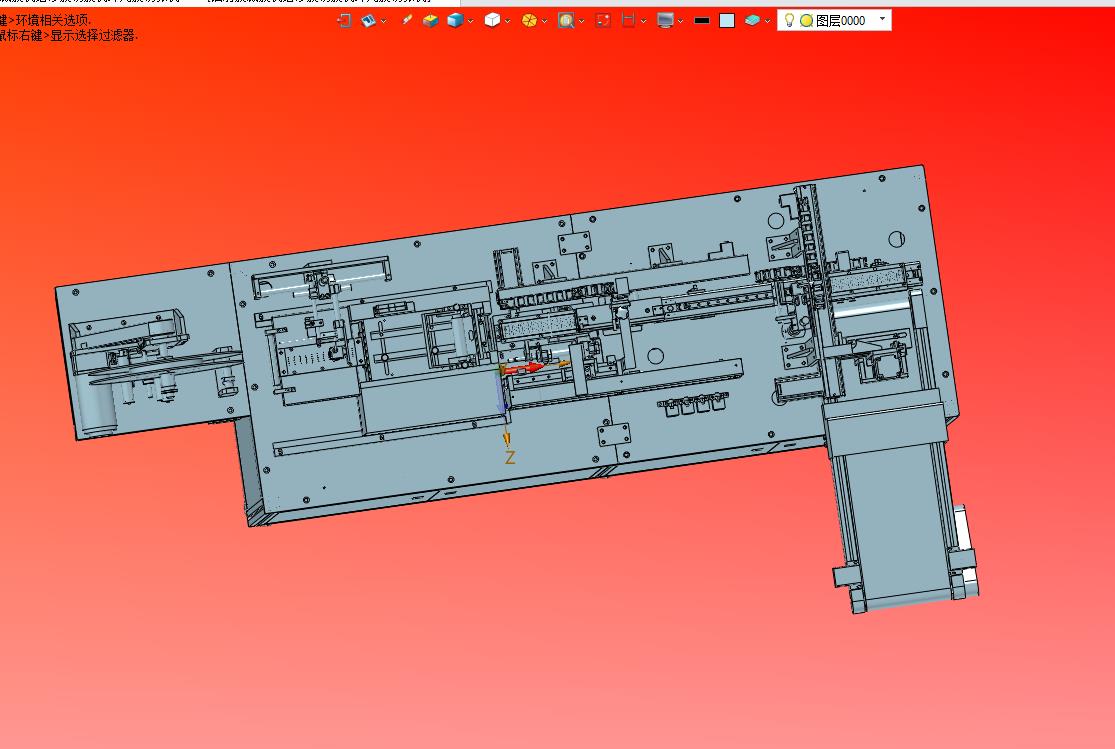Select the pencil tool icon
1115x749 pixels.
(x=407, y=20)
